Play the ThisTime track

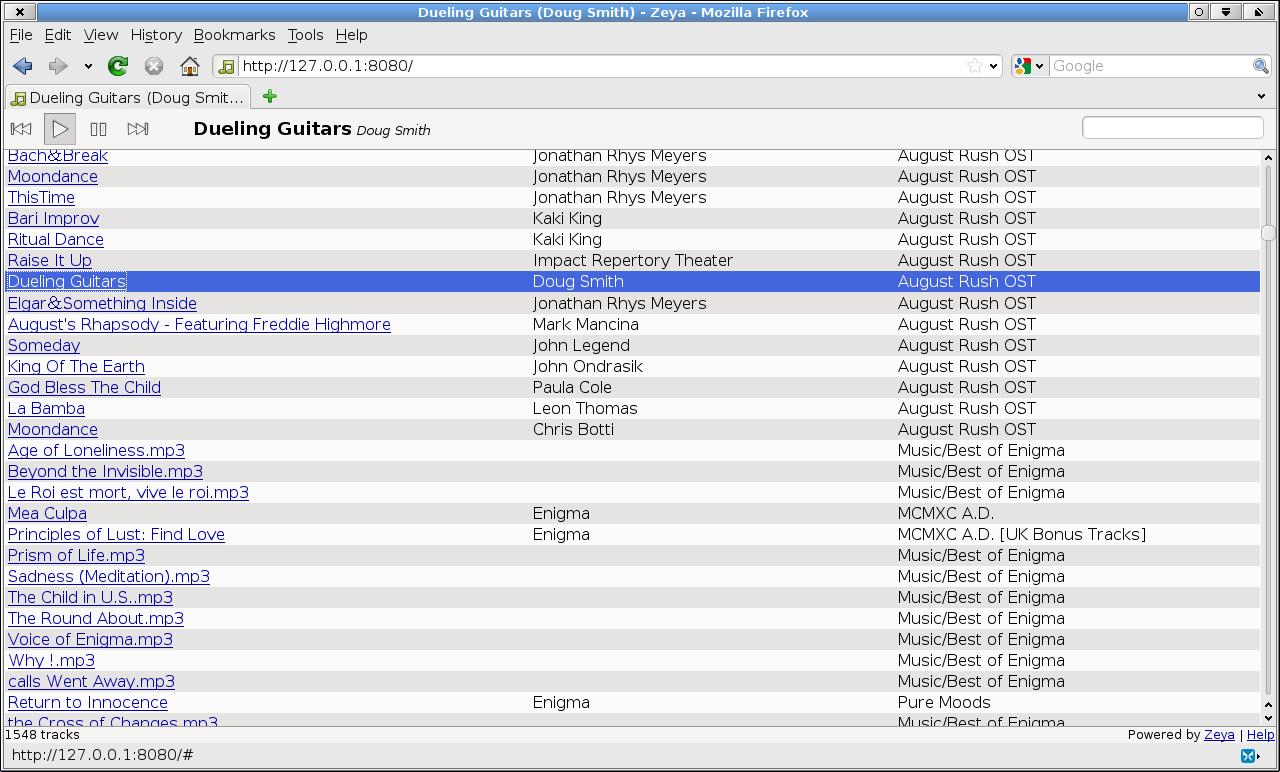tap(41, 198)
